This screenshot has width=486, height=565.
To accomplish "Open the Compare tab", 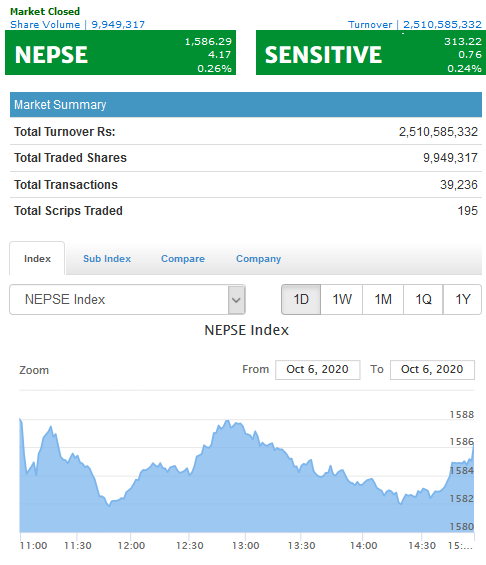I will coord(183,259).
